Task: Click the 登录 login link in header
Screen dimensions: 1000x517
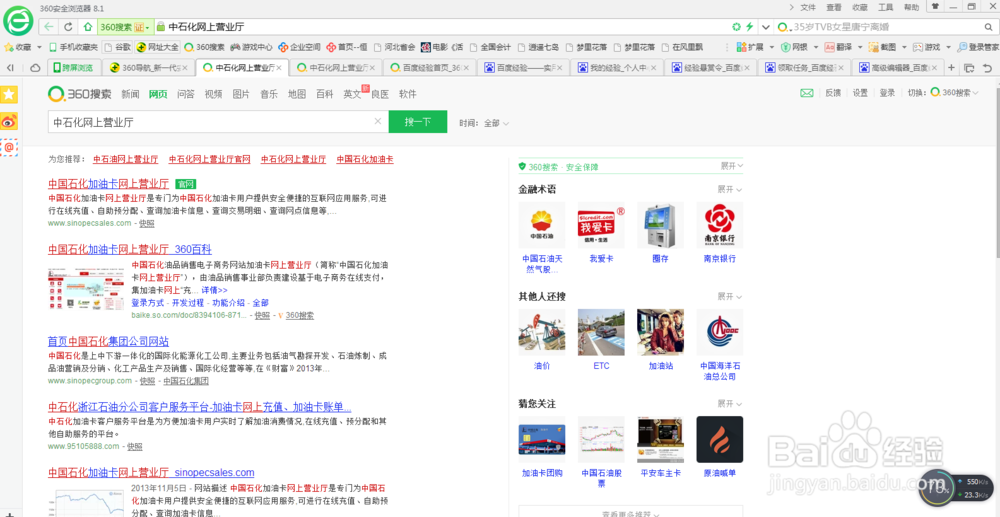Action: [x=887, y=93]
